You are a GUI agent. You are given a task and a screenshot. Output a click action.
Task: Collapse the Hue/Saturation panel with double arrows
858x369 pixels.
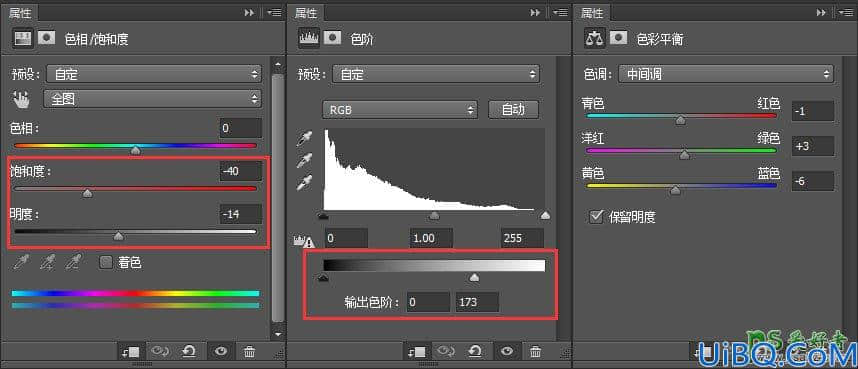coord(250,12)
